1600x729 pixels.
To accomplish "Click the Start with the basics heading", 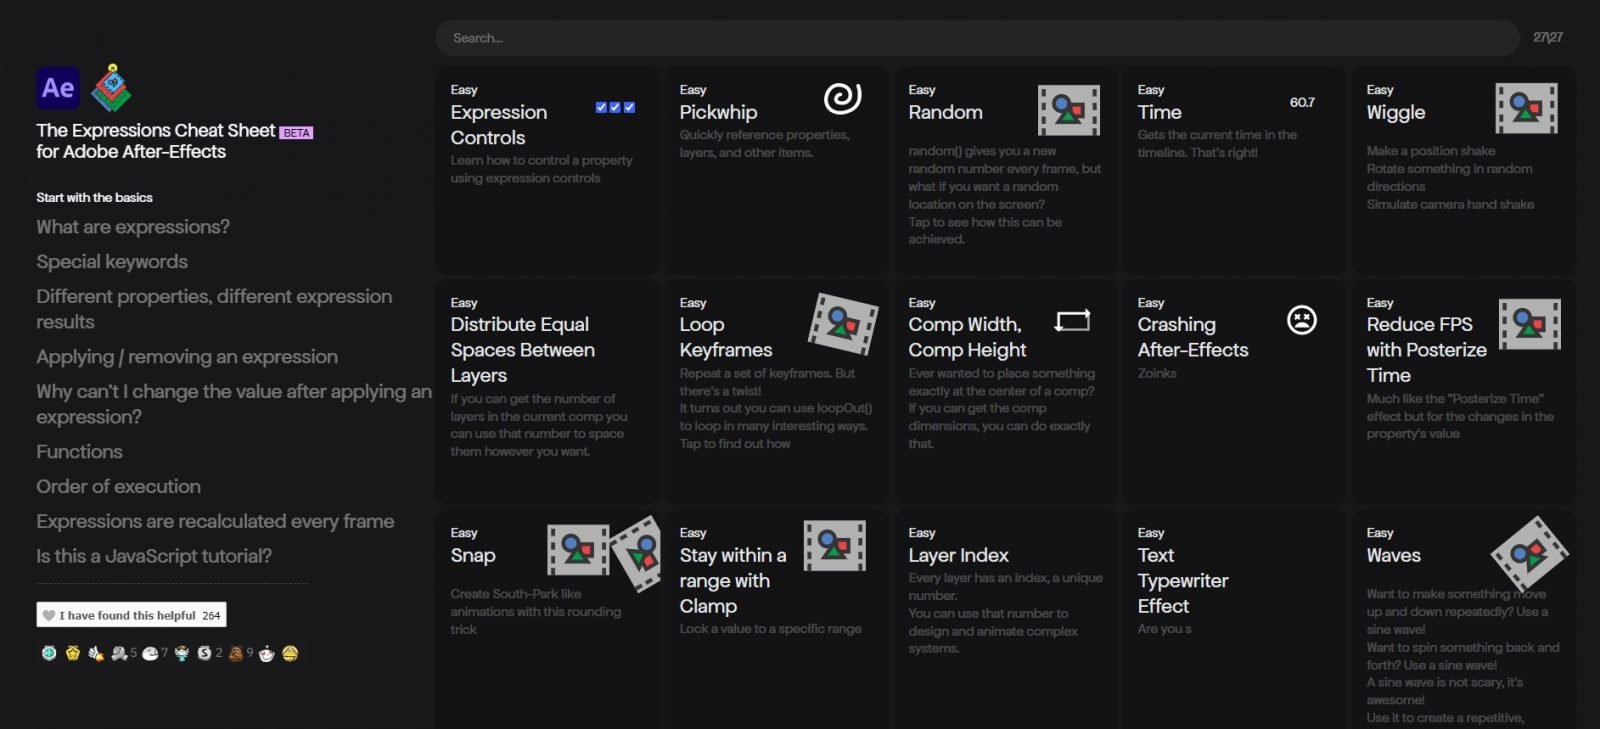I will [x=95, y=197].
